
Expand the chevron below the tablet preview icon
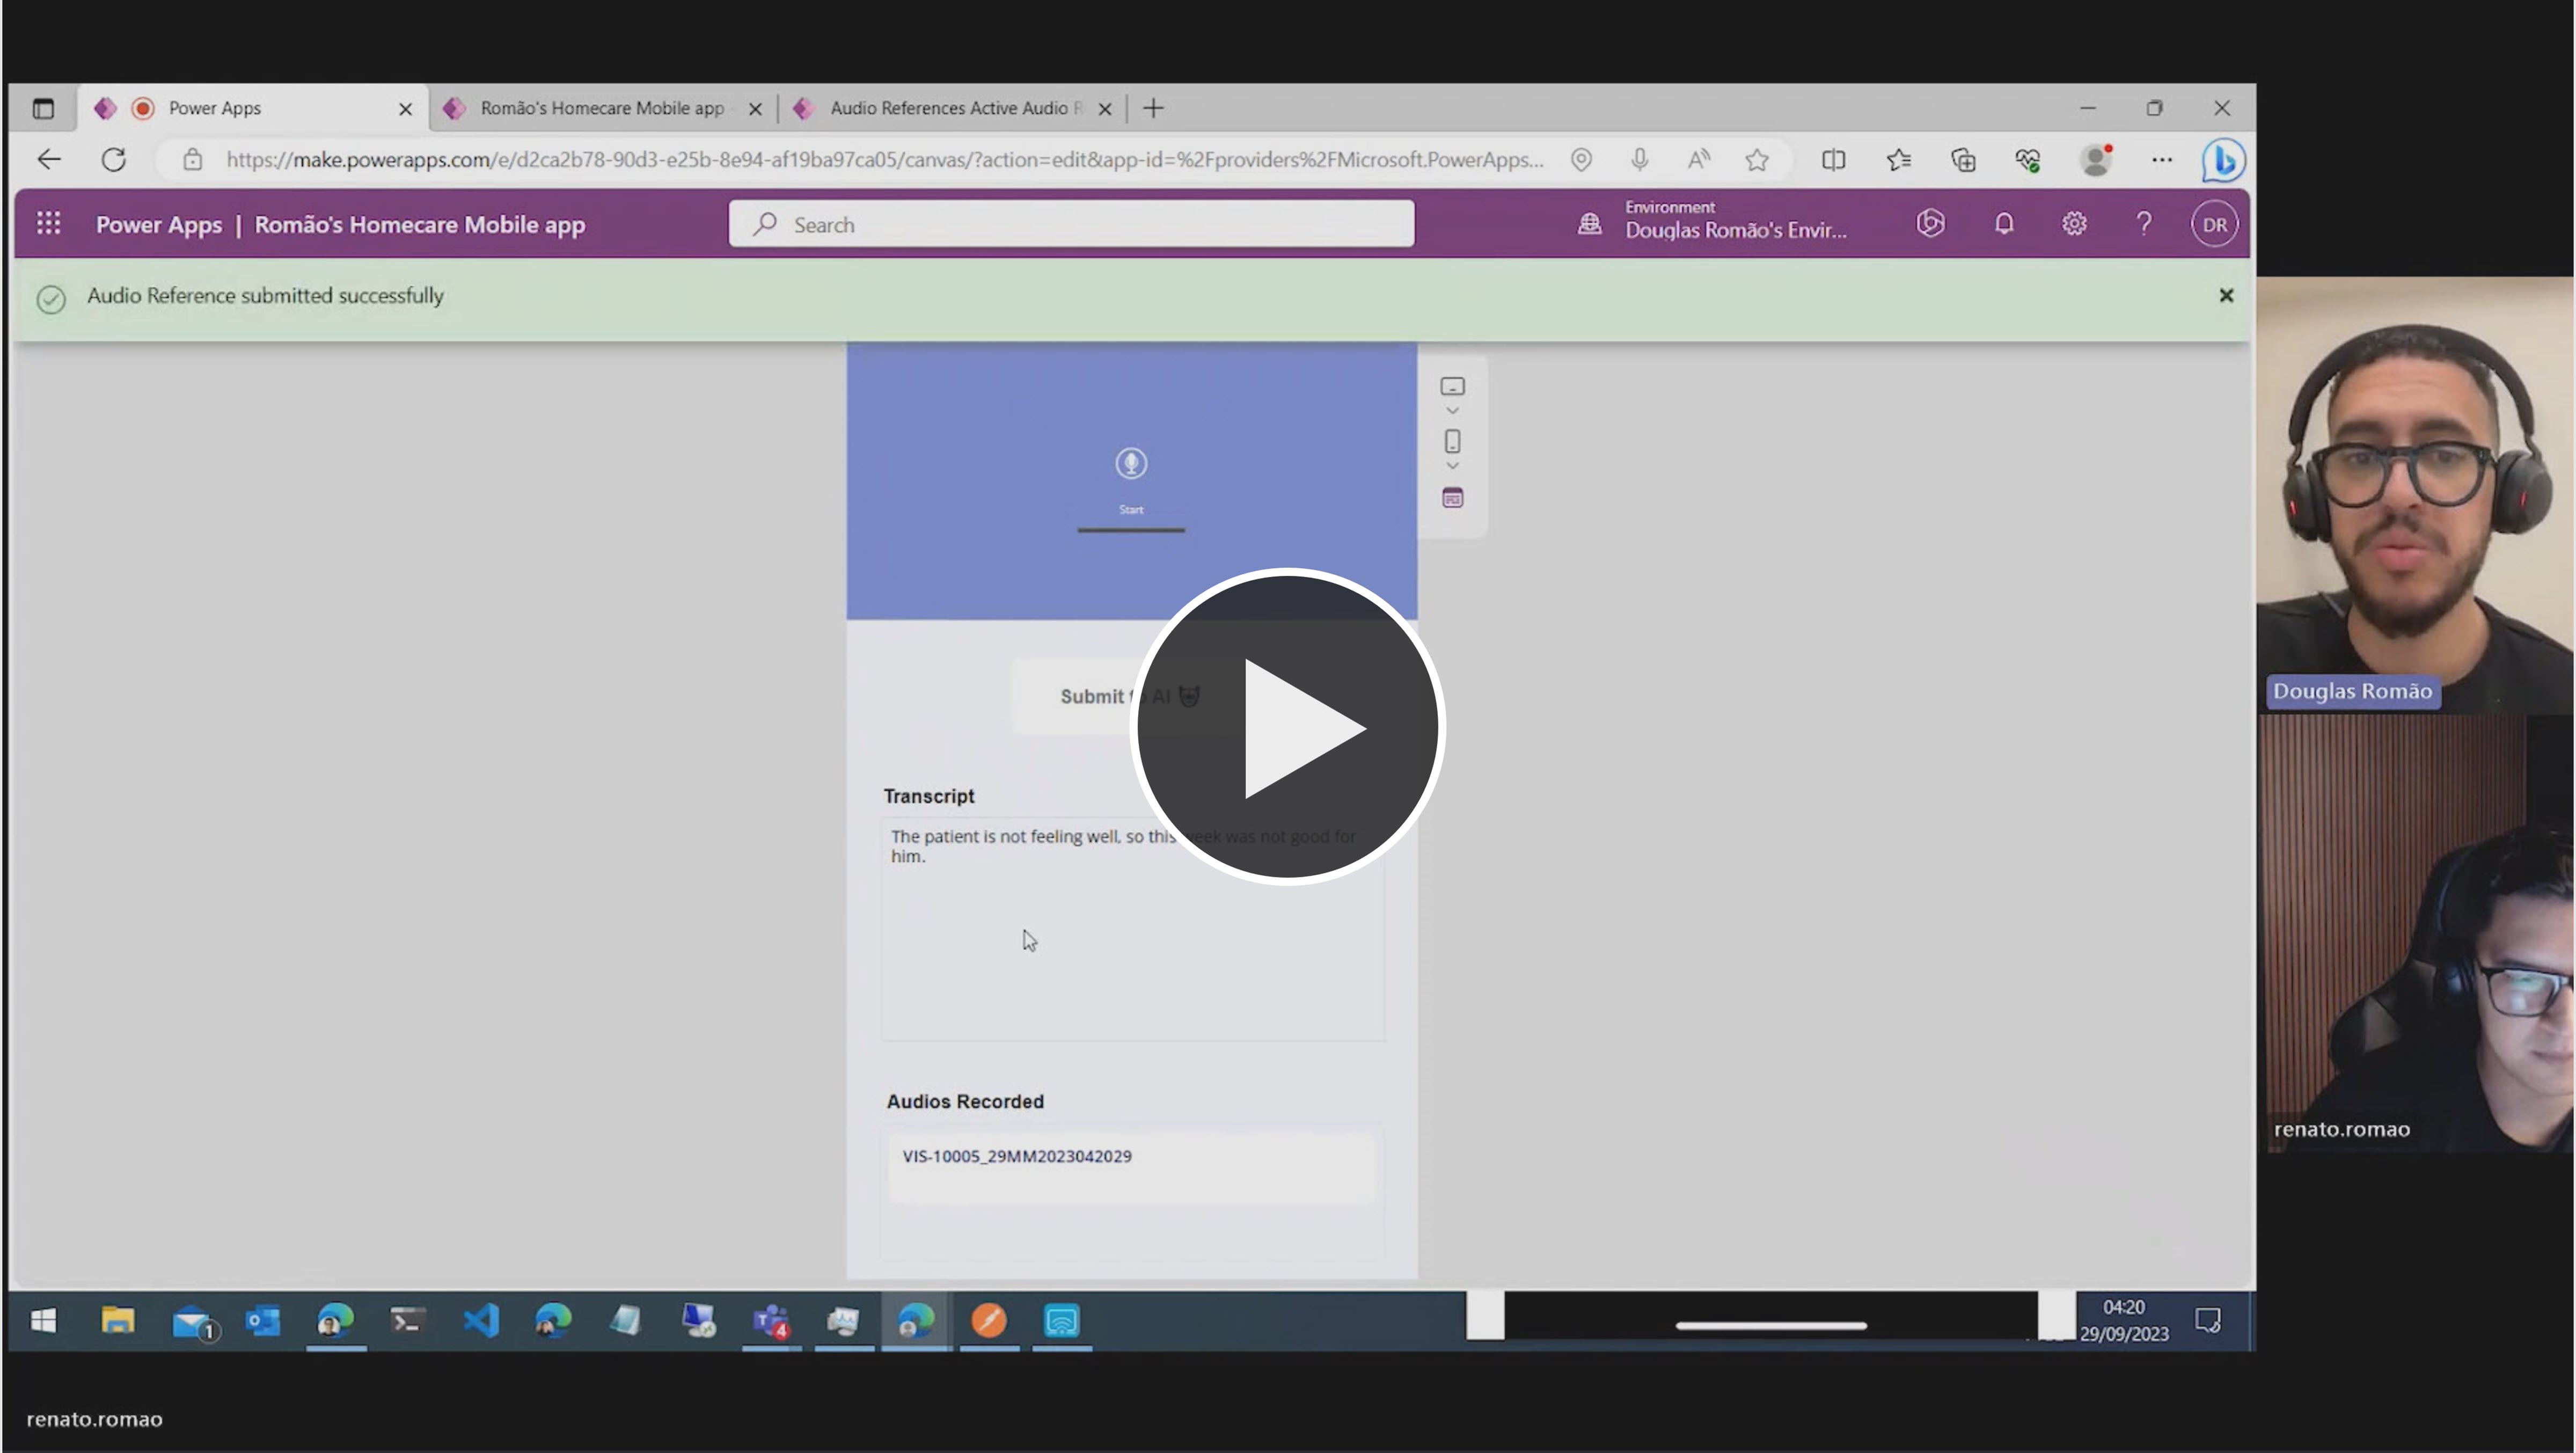pos(1452,411)
